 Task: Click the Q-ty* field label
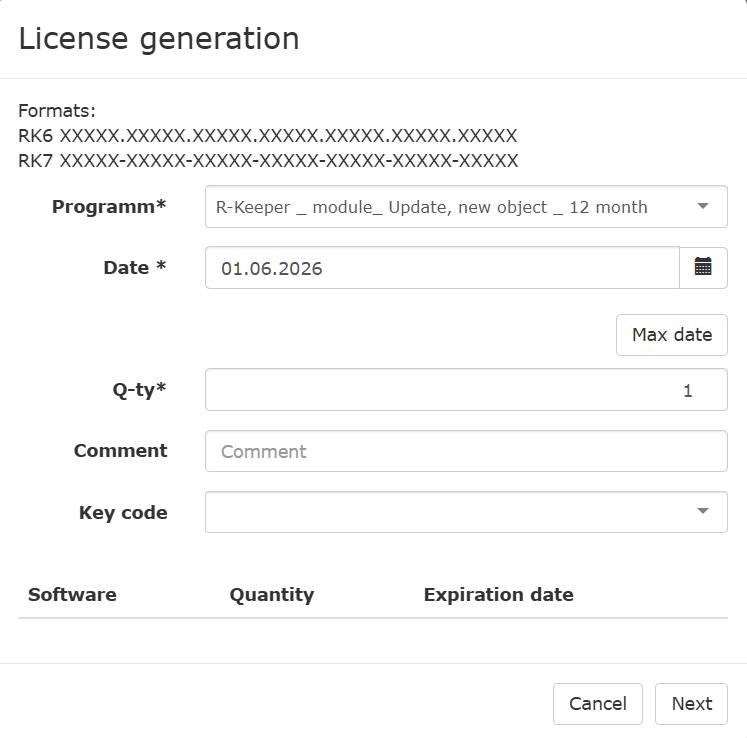(139, 390)
